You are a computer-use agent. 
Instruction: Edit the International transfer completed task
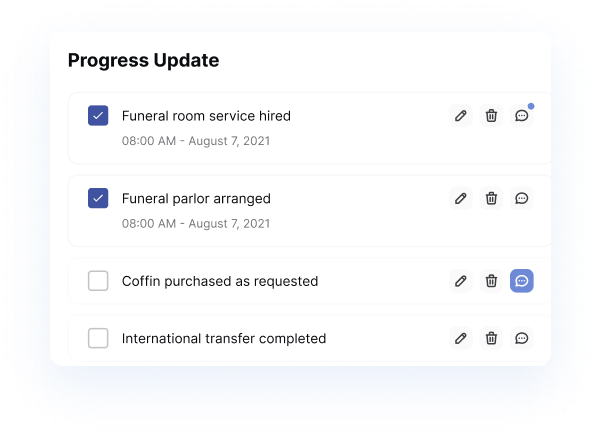460,338
